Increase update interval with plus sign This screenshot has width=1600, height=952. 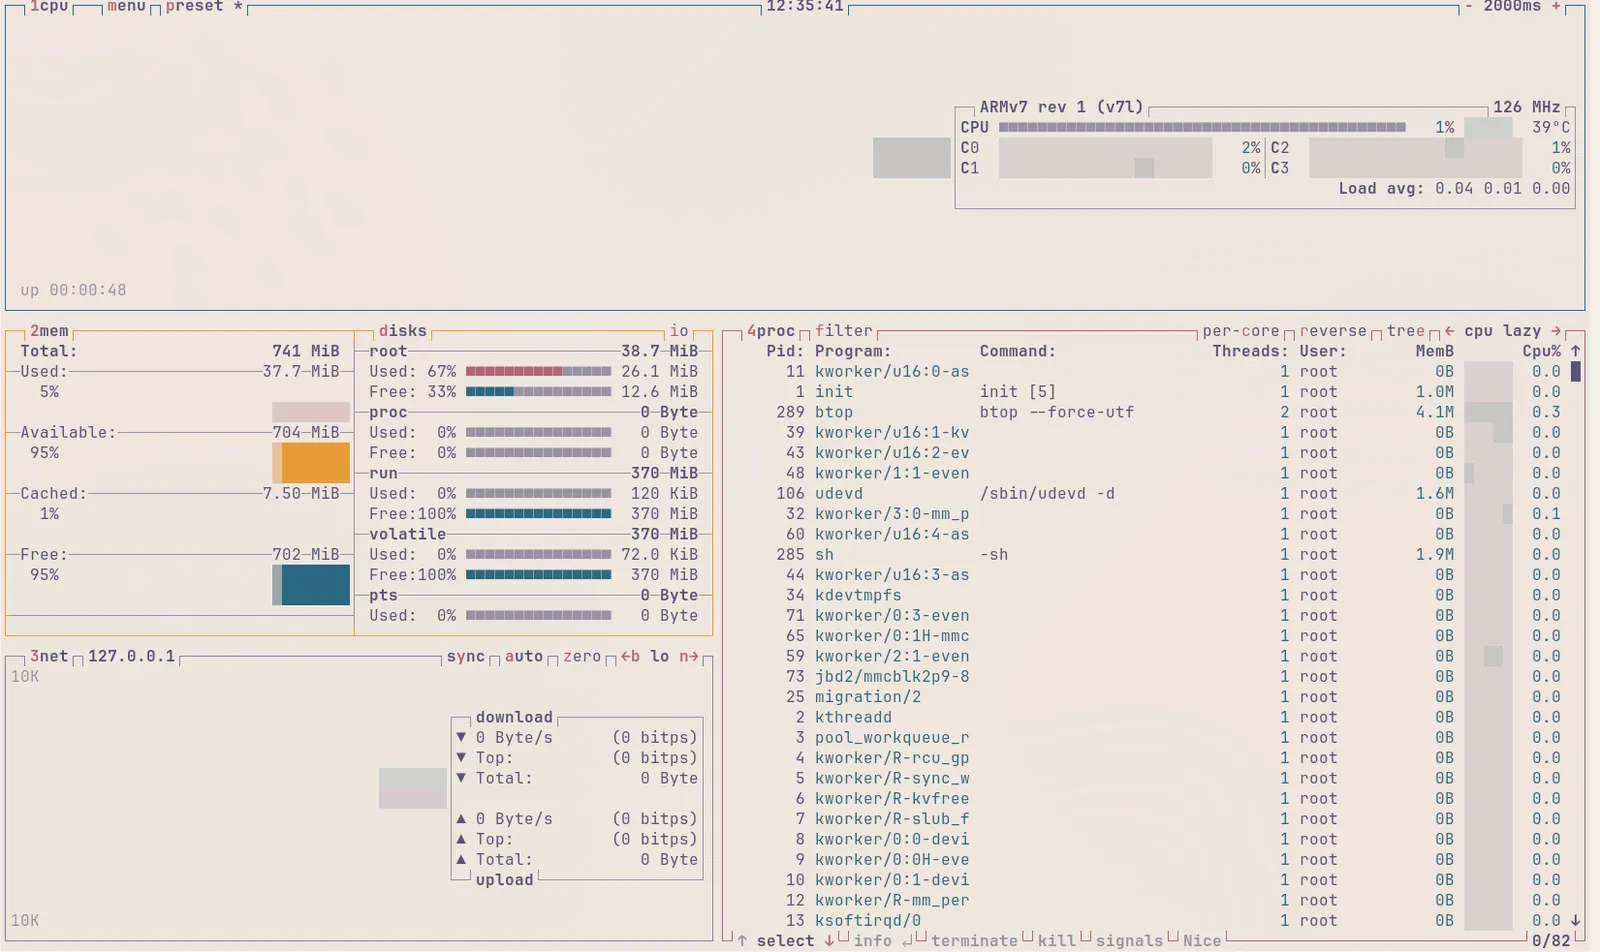(x=1556, y=6)
